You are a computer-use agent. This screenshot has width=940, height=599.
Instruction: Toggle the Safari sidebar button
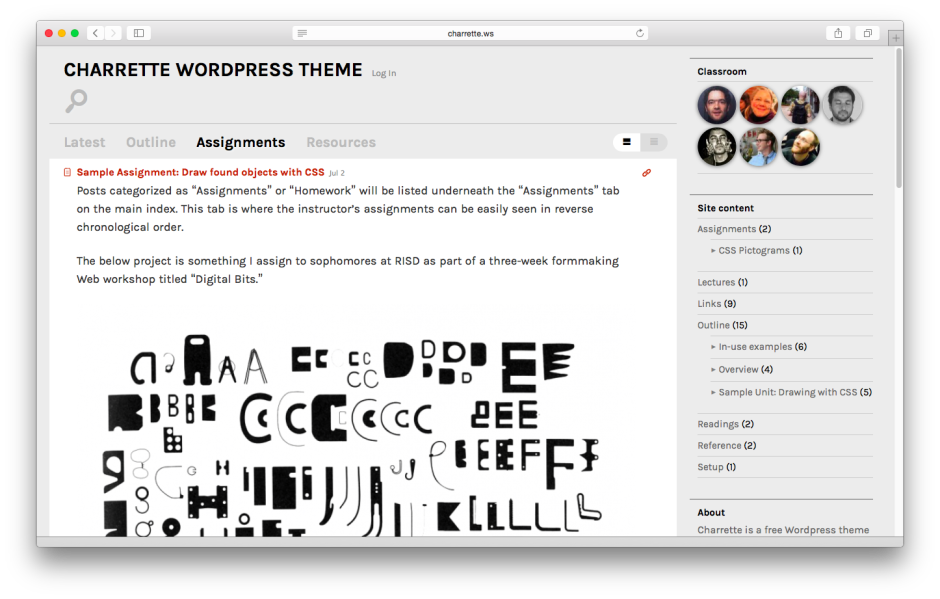[138, 33]
